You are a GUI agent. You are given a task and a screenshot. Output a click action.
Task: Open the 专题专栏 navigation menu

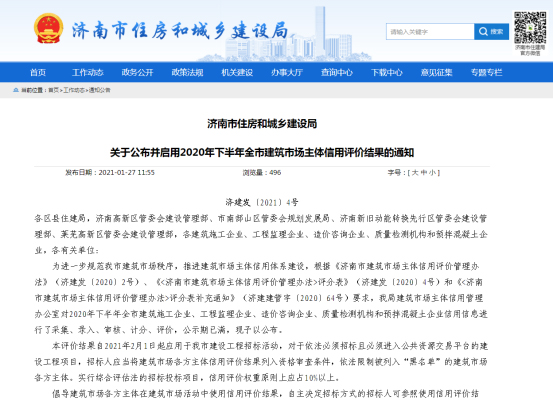pos(486,72)
